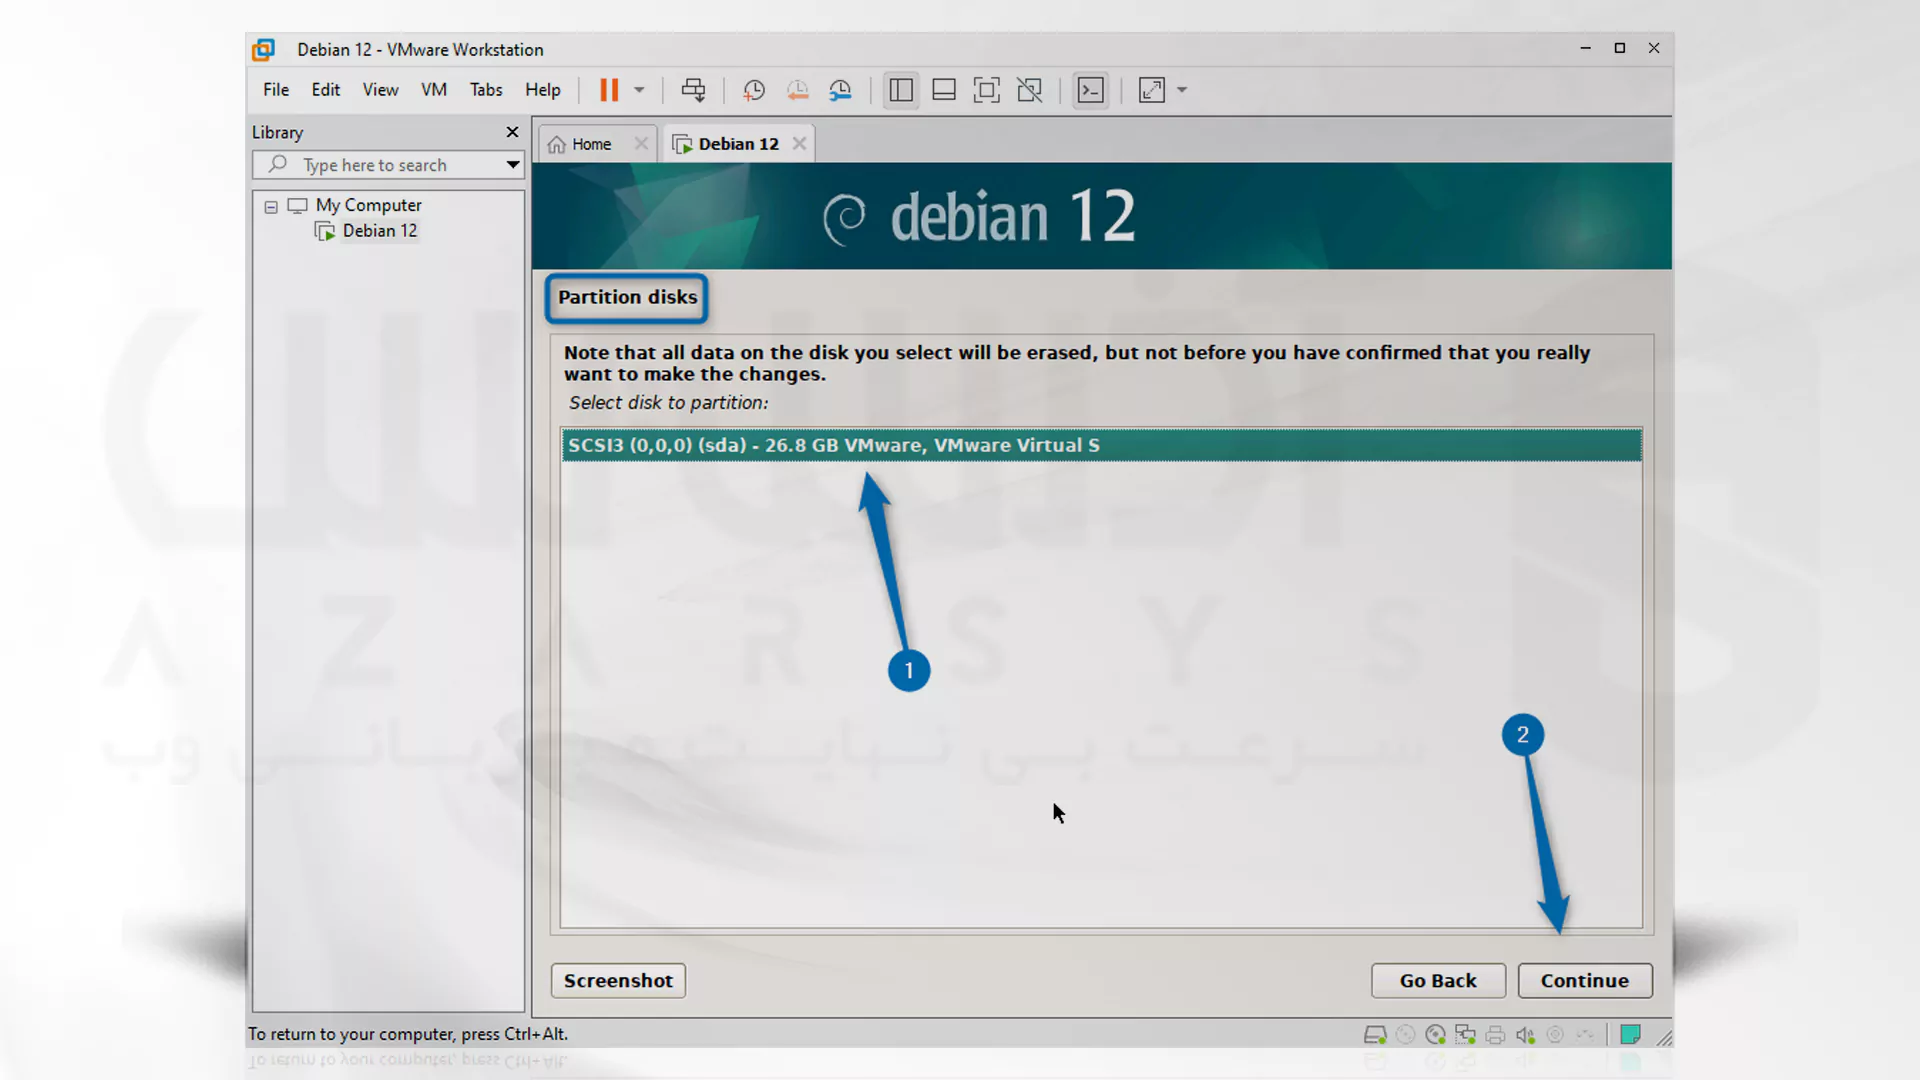1920x1080 pixels.
Task: Open the library search dropdown arrow
Action: pos(512,165)
